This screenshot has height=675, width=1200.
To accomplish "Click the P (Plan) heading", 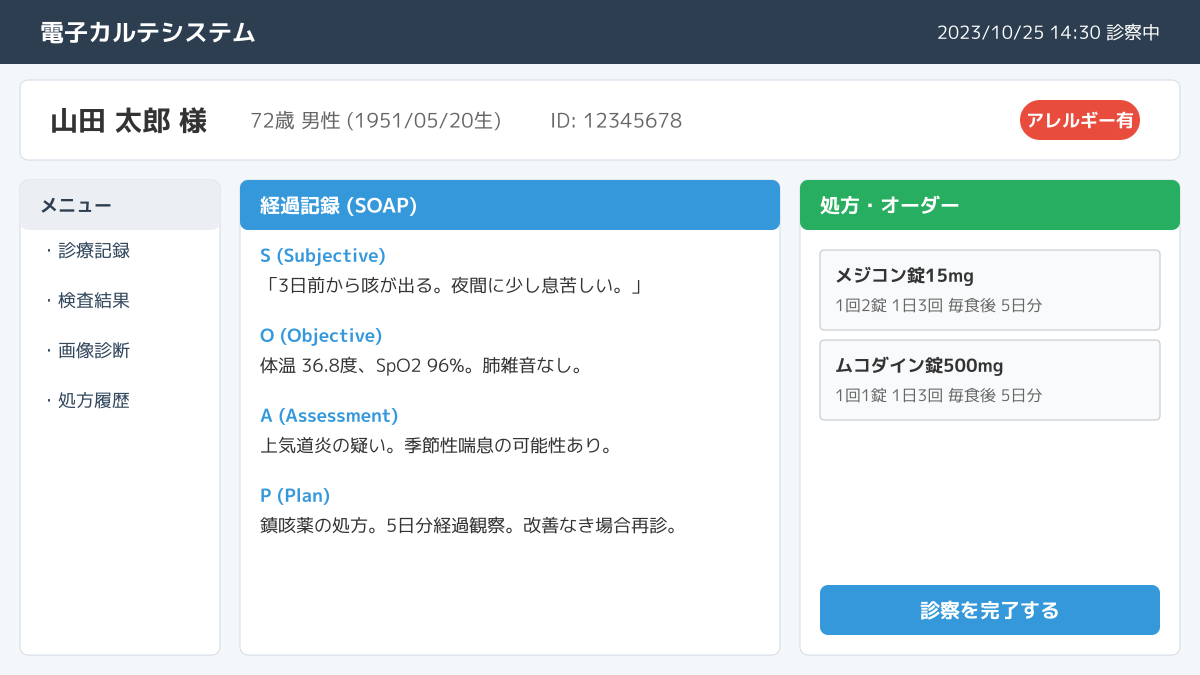I will 294,495.
